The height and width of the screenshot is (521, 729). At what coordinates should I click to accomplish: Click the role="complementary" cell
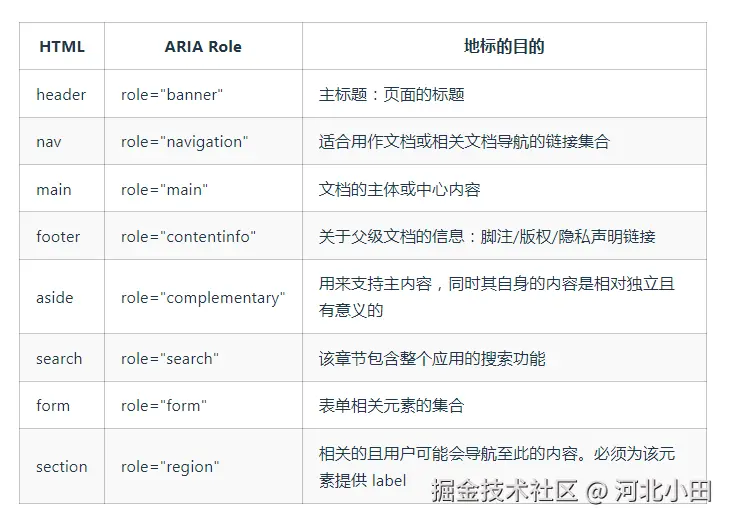203,298
